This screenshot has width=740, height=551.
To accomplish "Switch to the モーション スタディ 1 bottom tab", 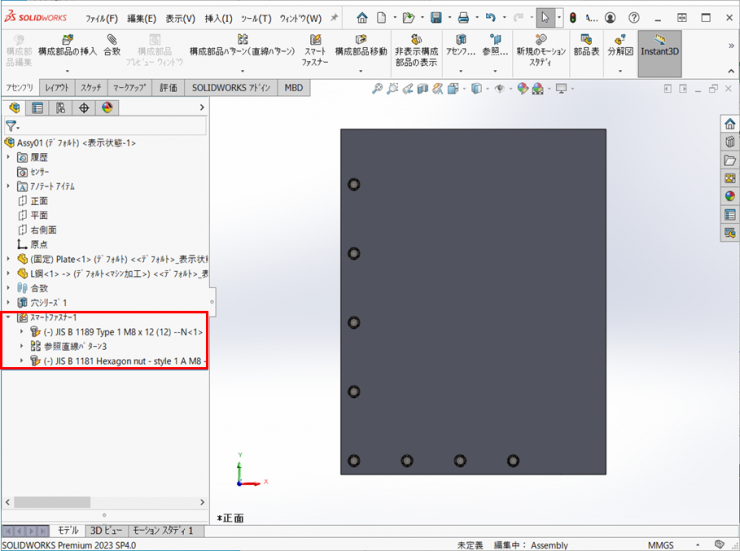I will click(x=162, y=531).
